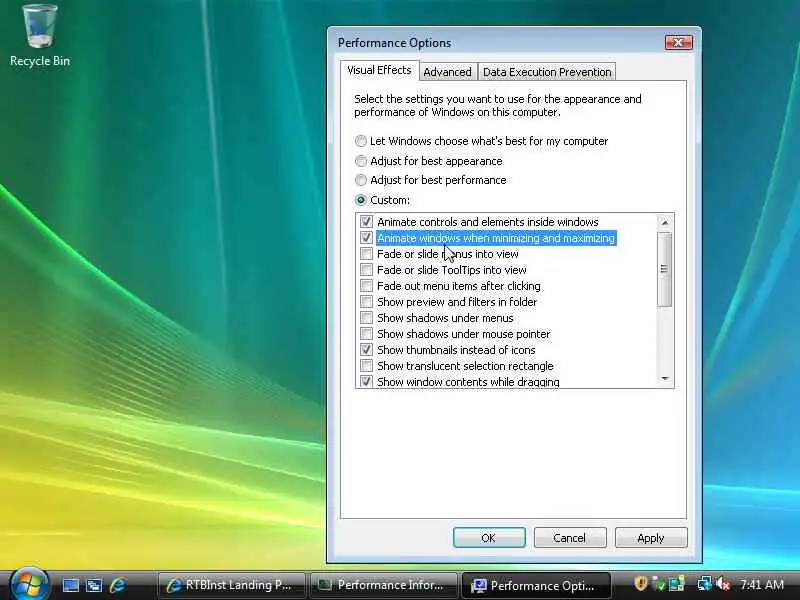Click Show Desktop quick launch icon
The image size is (800, 600).
[x=70, y=585]
